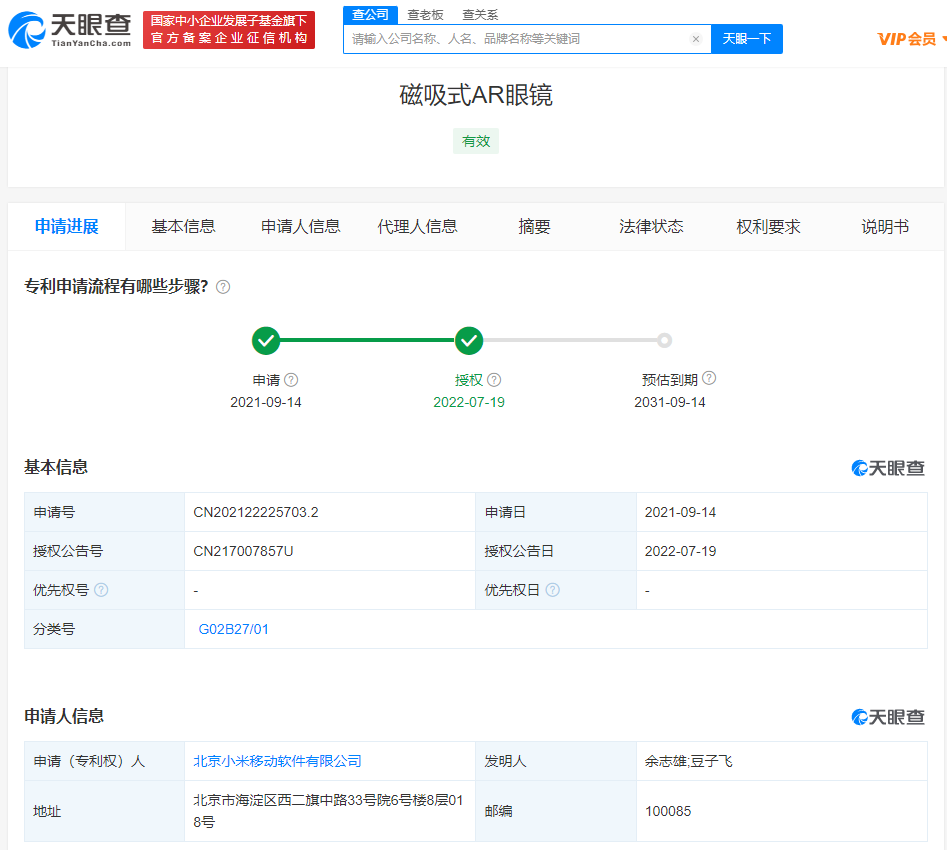Click the help icon beside 优先权日
The height and width of the screenshot is (850, 947).
pos(553,590)
